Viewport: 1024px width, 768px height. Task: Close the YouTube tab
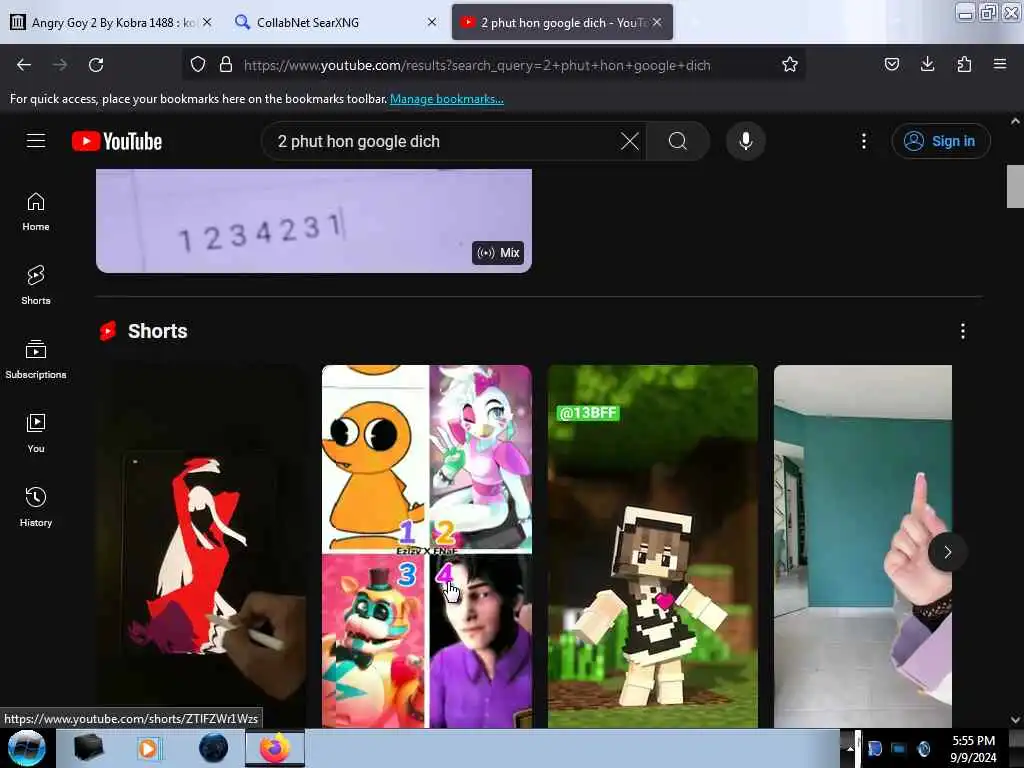(x=657, y=22)
